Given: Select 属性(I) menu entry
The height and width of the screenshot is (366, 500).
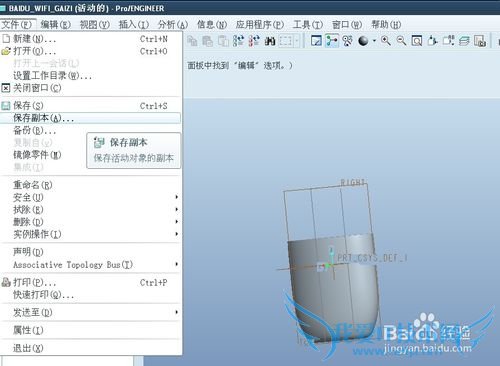Looking at the screenshot, I should point(91,330).
